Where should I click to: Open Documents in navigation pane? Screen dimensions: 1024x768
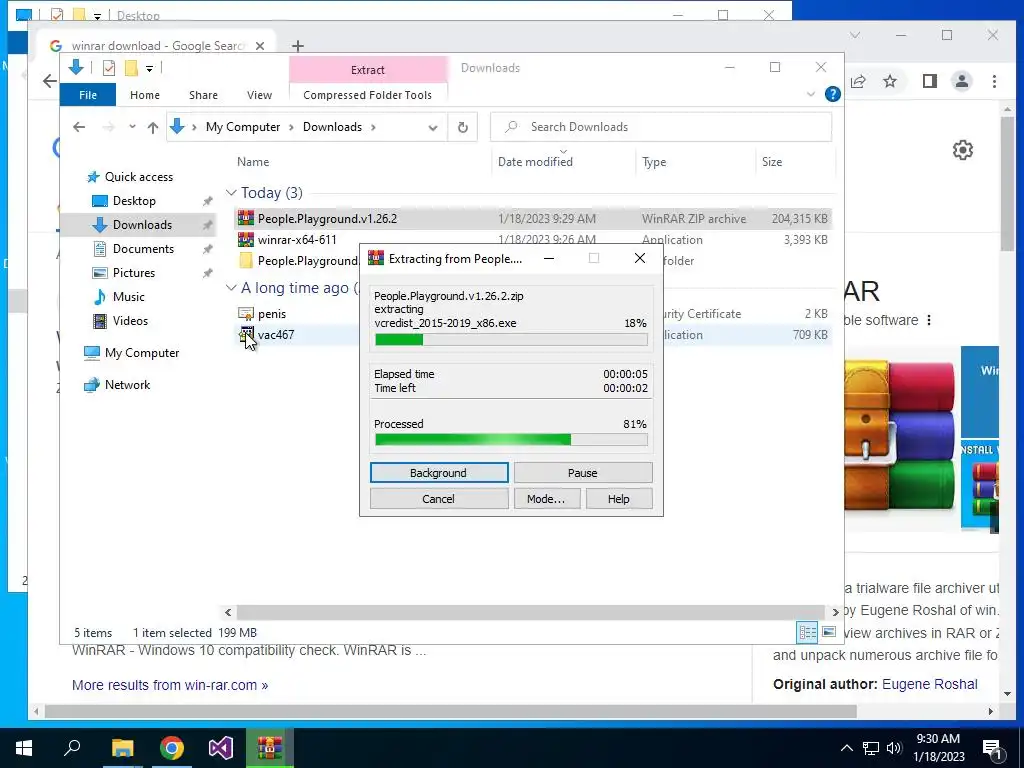point(143,249)
